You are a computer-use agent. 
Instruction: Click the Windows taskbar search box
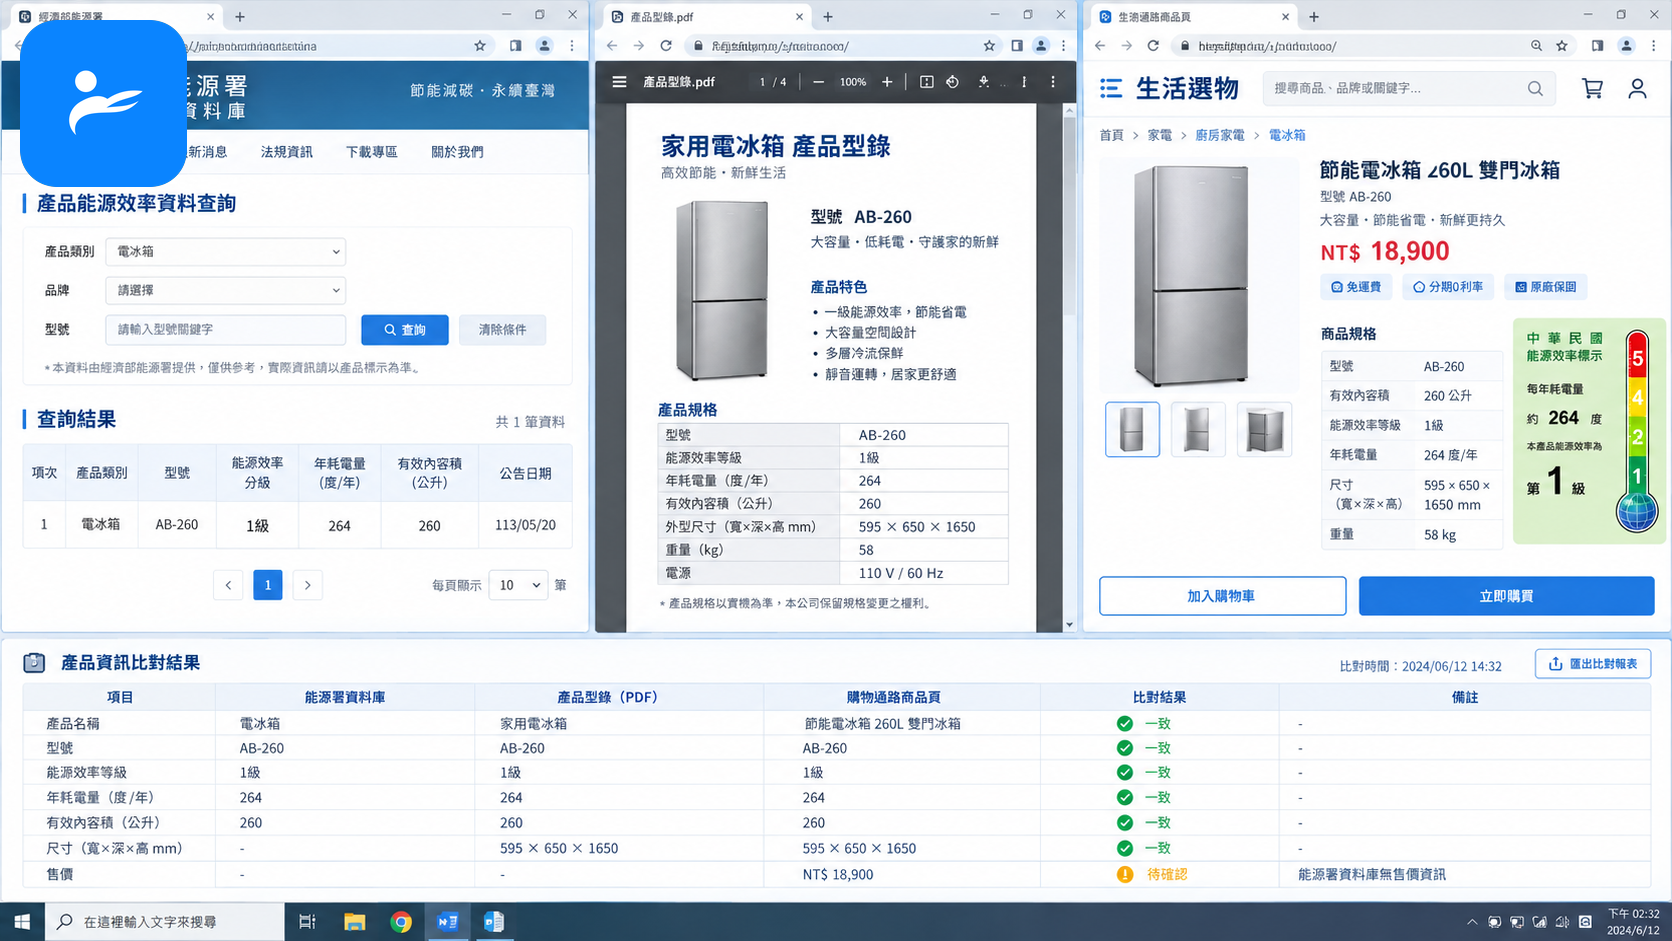click(x=165, y=922)
